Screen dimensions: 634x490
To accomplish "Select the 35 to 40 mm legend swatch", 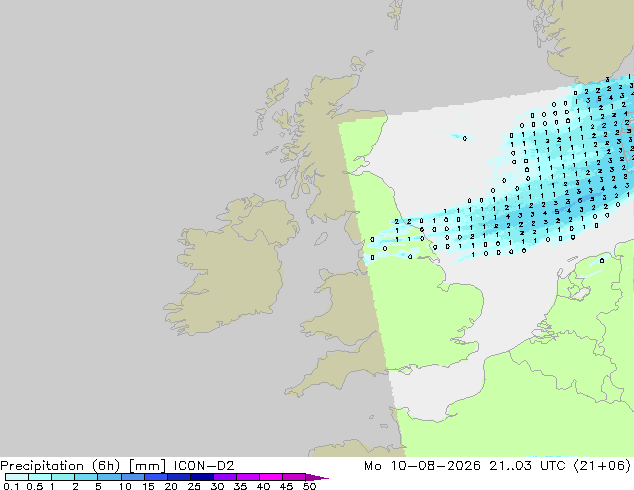I will [x=247, y=477].
